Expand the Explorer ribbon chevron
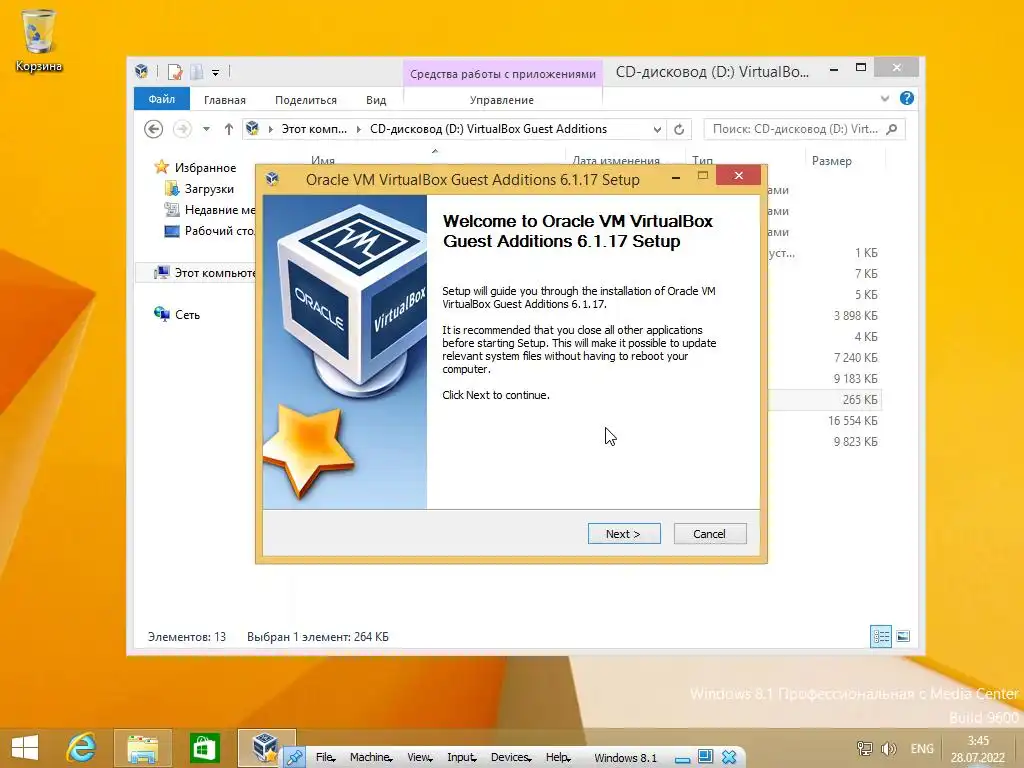Screen dimensions: 1024x768 [885, 99]
